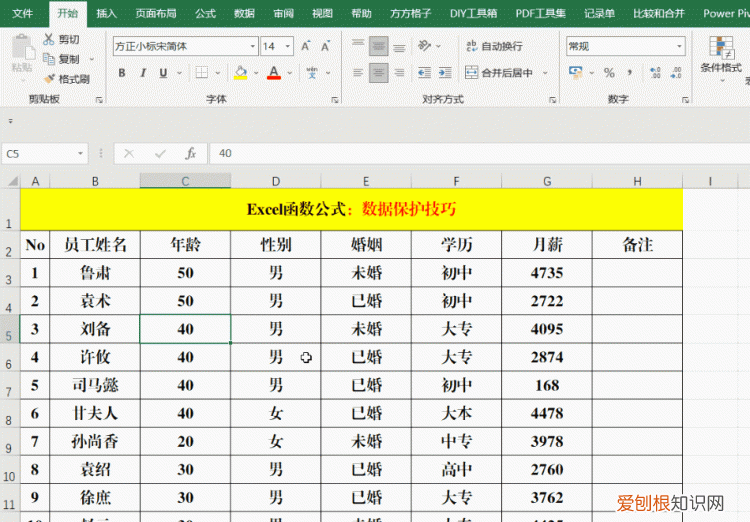
Task: Open 方方格子 add-in tab
Action: click(410, 13)
